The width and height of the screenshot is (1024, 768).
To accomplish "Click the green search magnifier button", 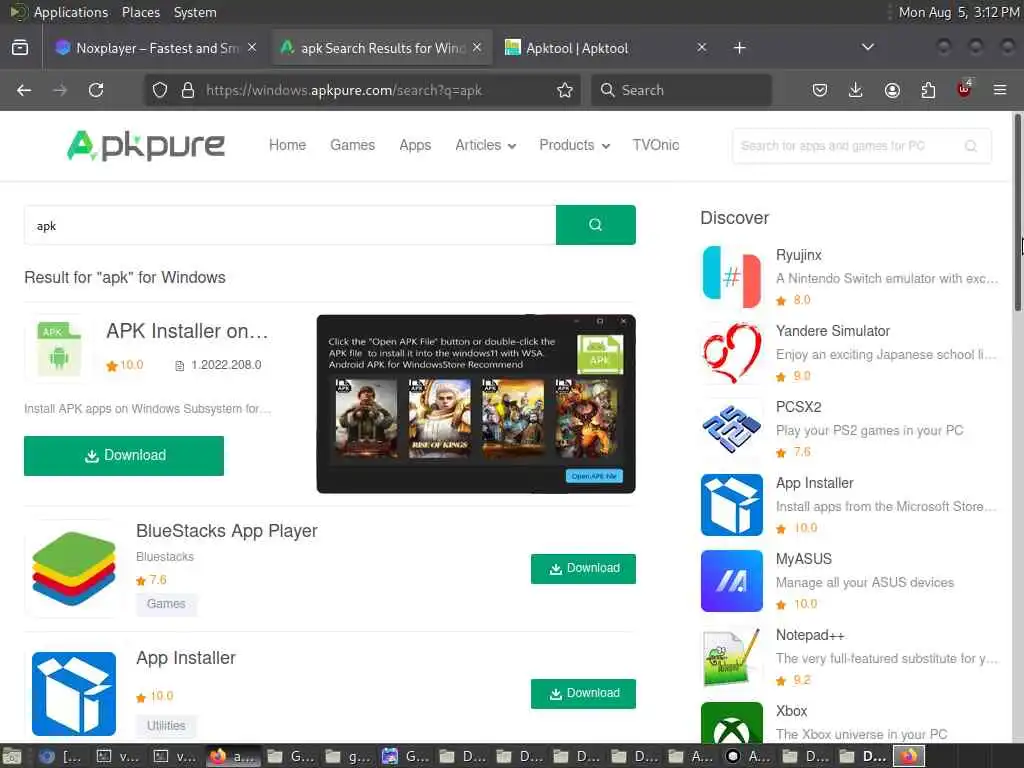I will 596,225.
